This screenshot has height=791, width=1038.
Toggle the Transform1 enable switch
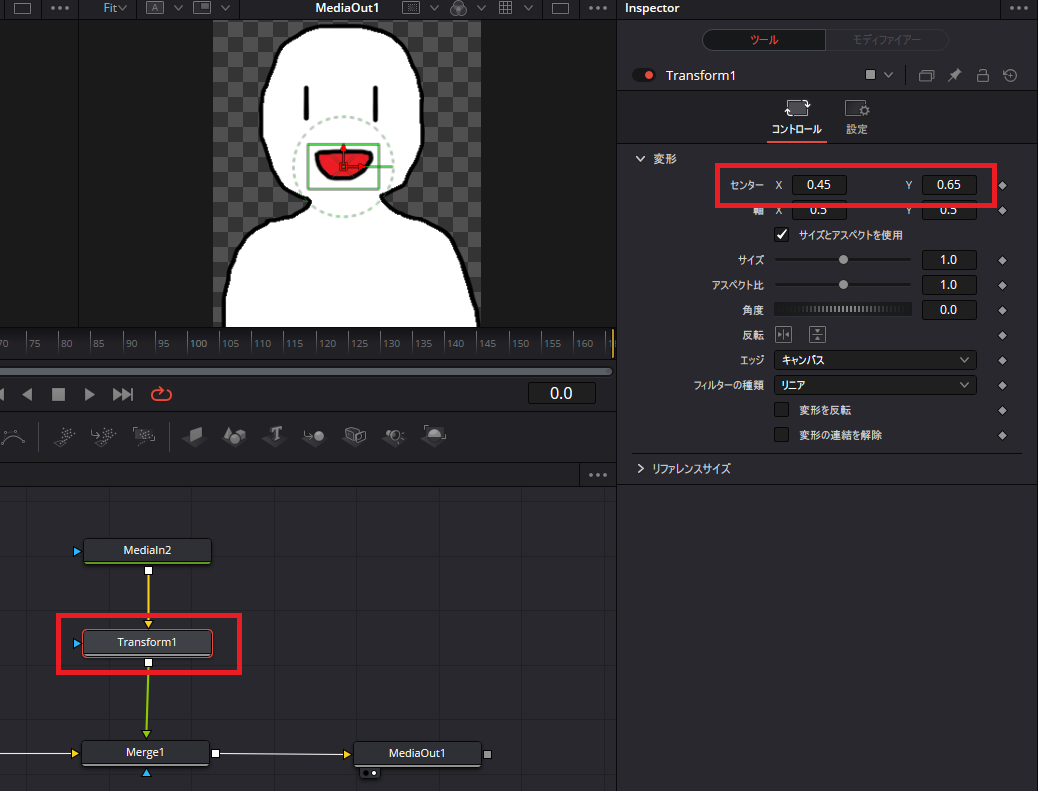coord(644,75)
